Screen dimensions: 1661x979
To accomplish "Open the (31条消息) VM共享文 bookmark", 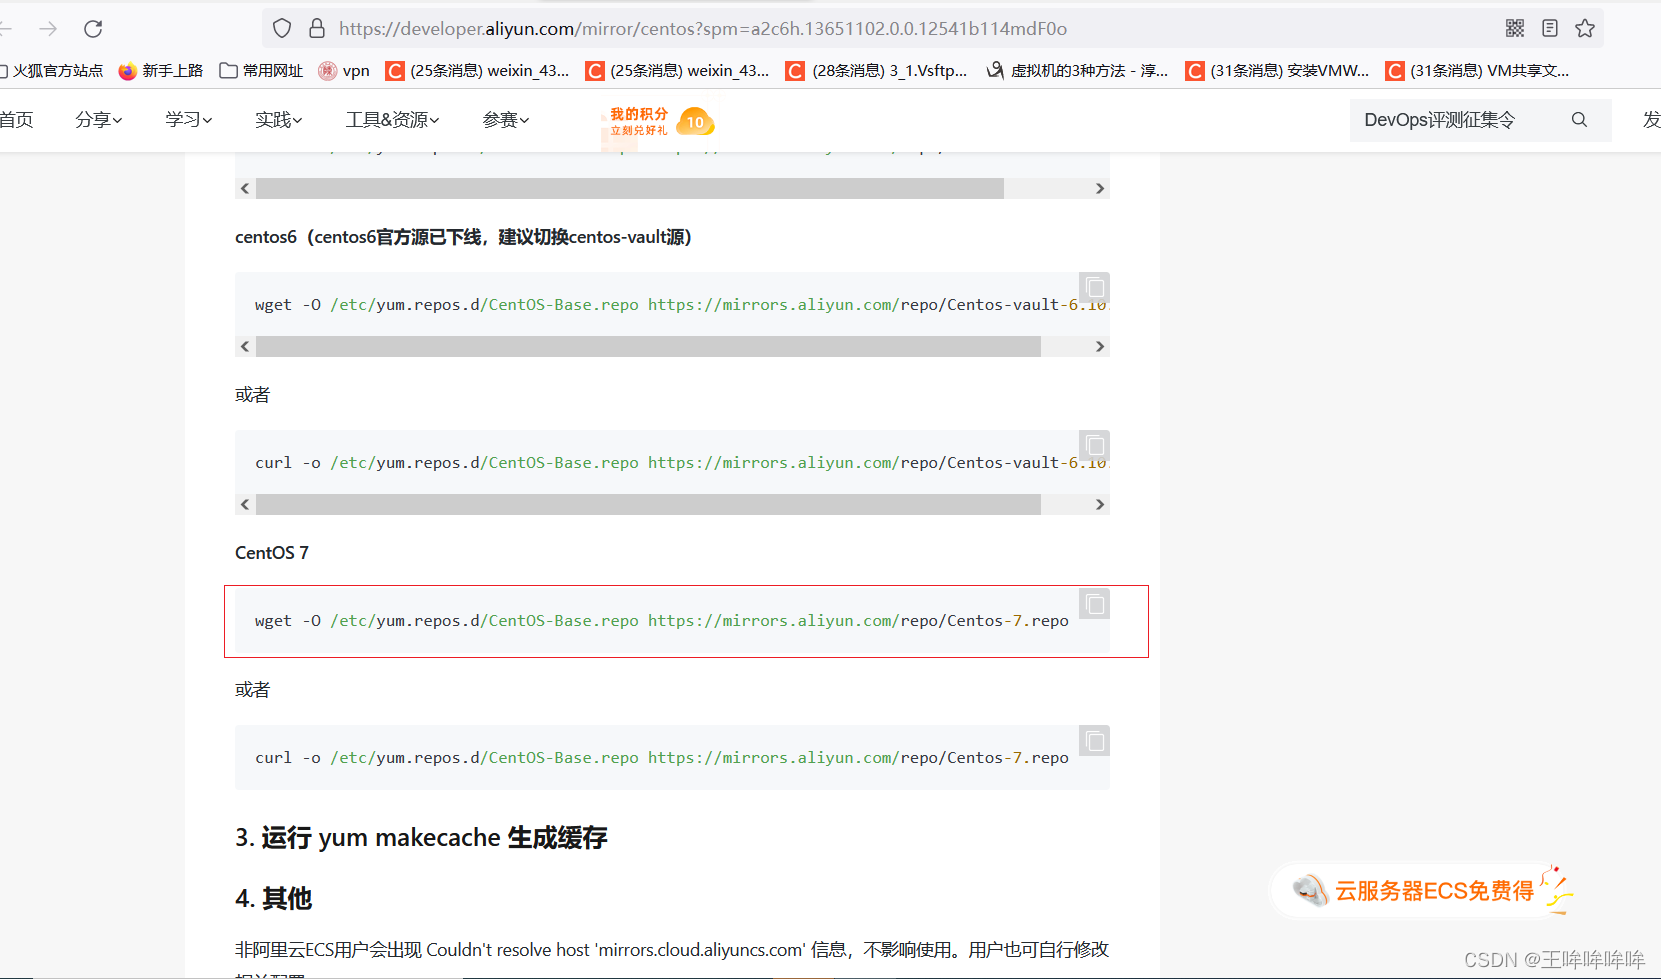I will click(1477, 71).
